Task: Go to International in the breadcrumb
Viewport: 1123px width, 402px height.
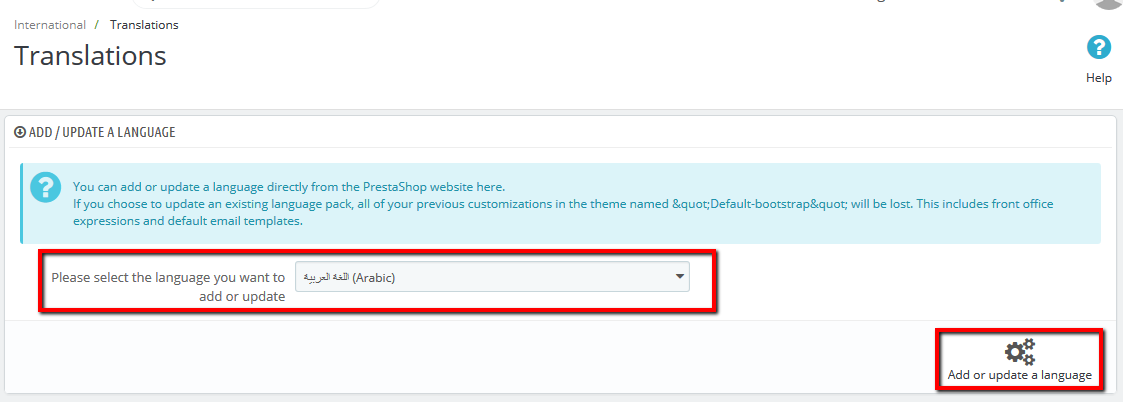Action: pyautogui.click(x=49, y=24)
